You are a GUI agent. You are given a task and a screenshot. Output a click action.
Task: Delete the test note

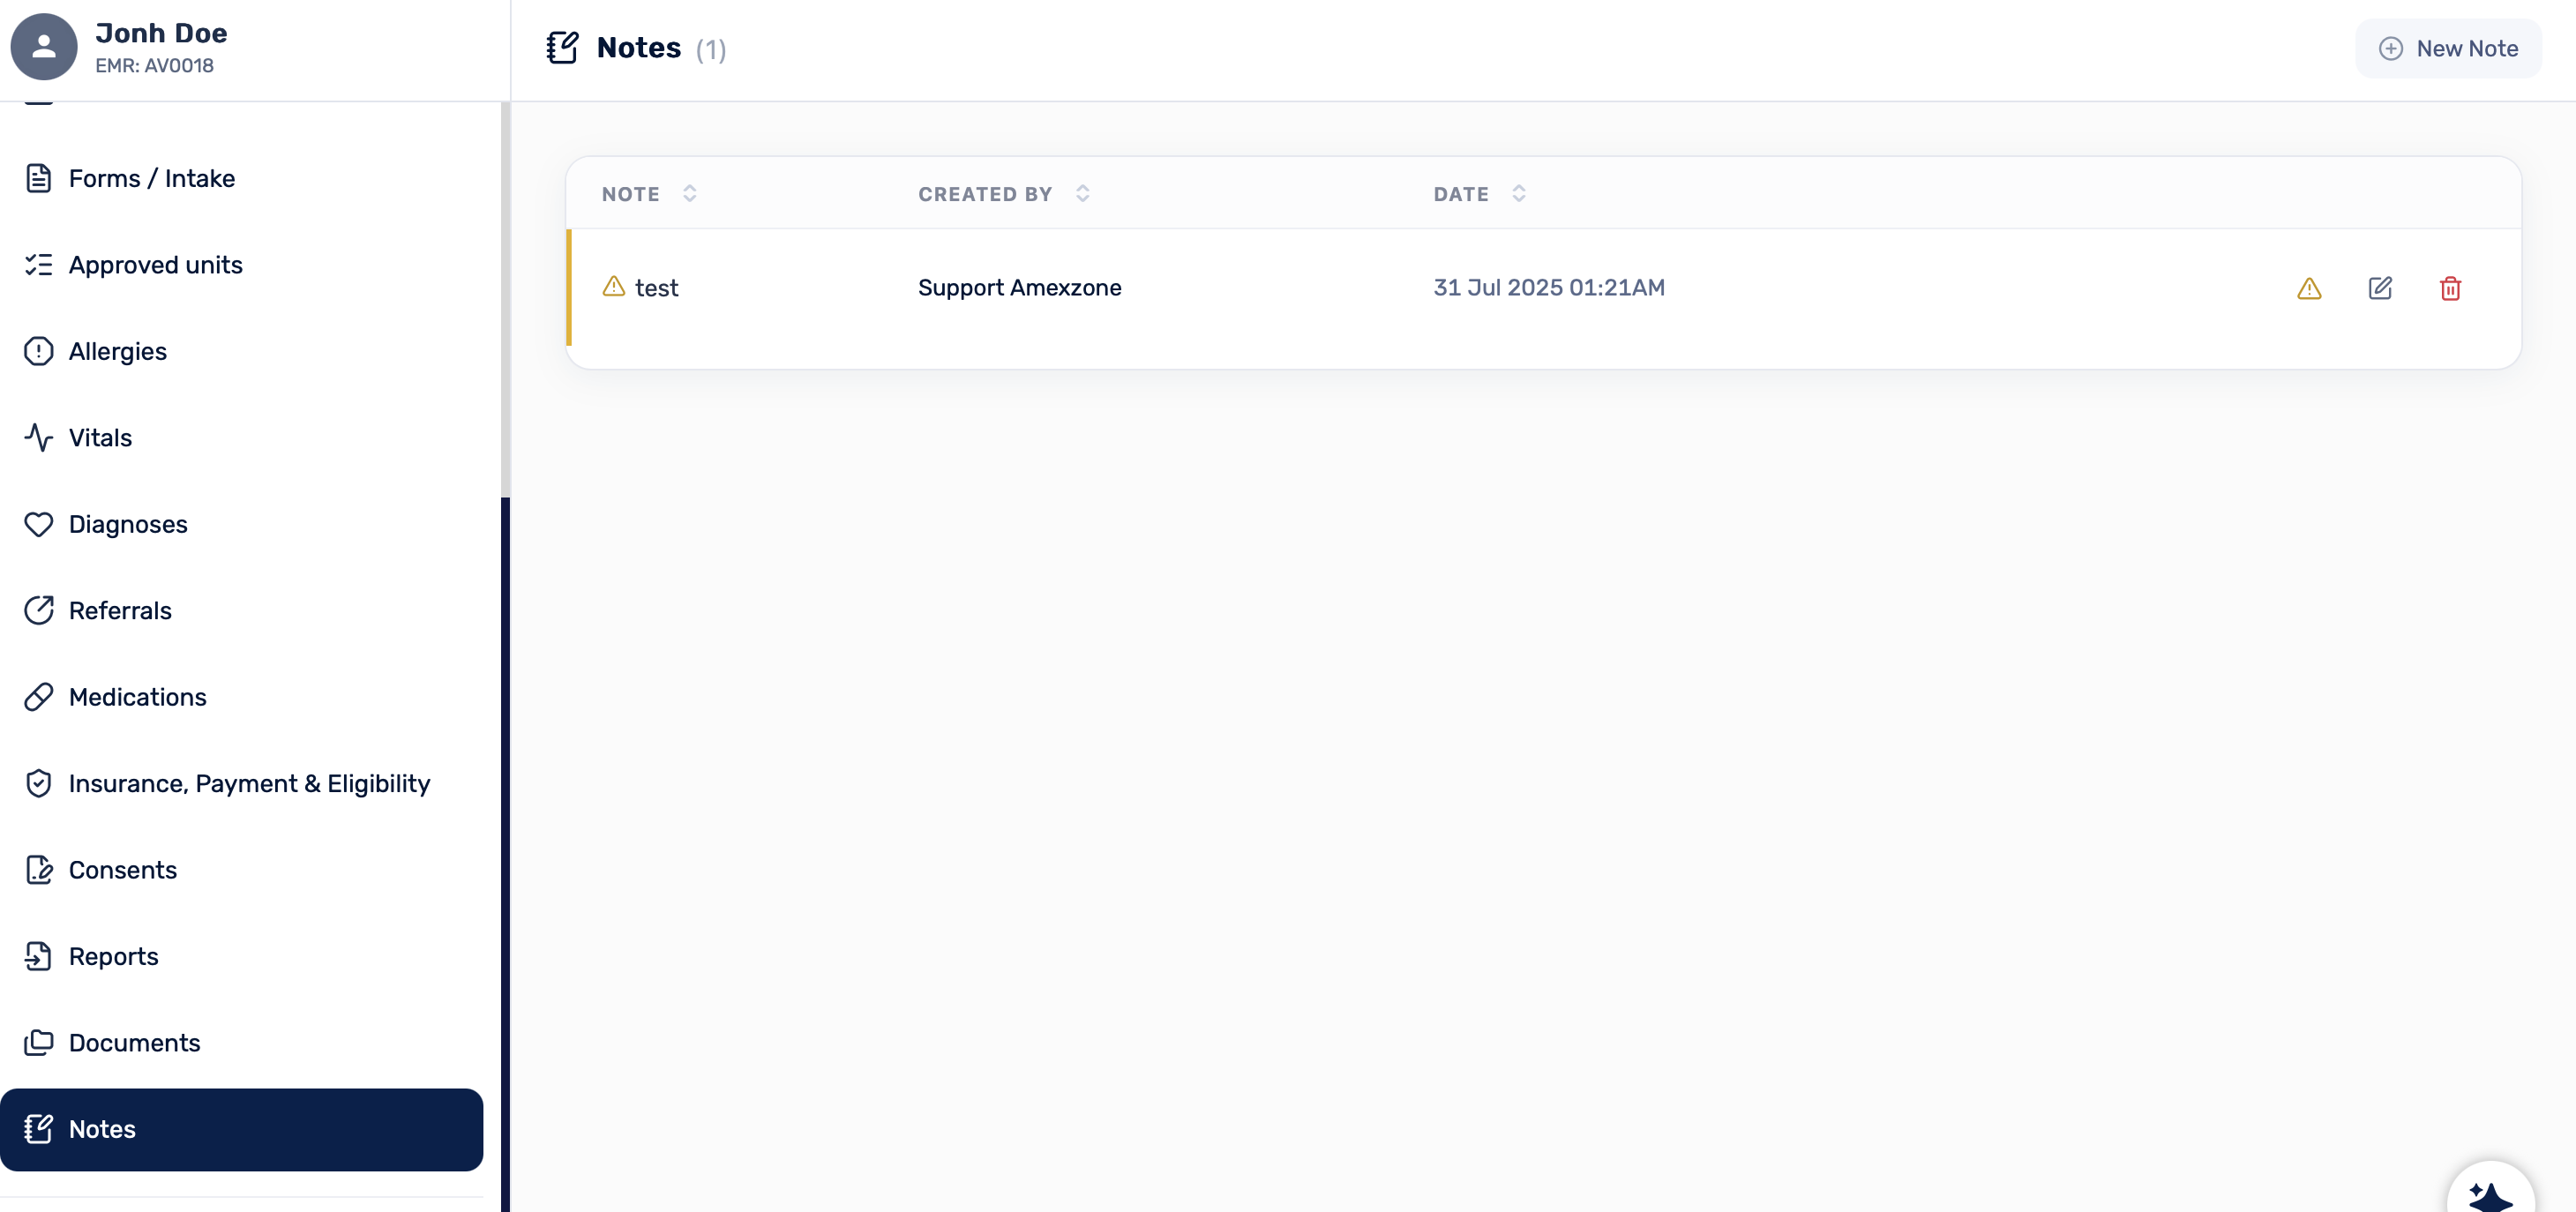[2450, 289]
